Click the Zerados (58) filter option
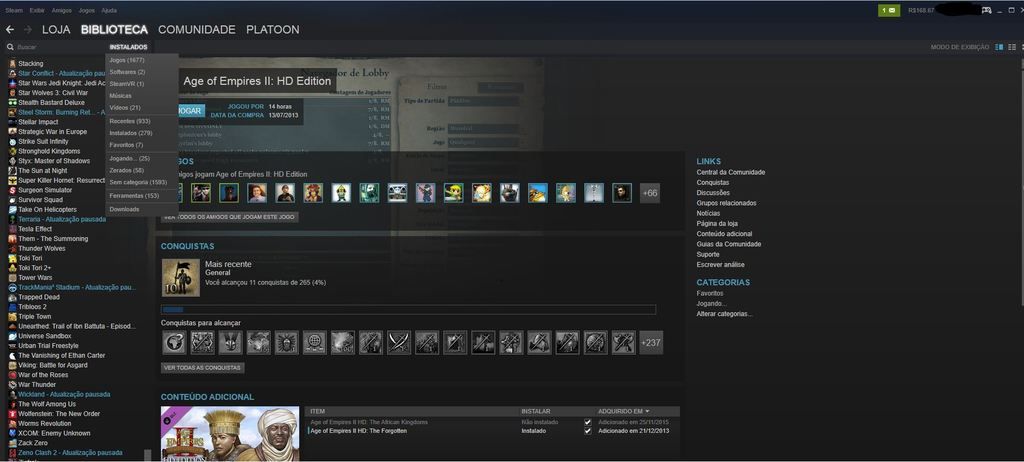 coord(127,171)
